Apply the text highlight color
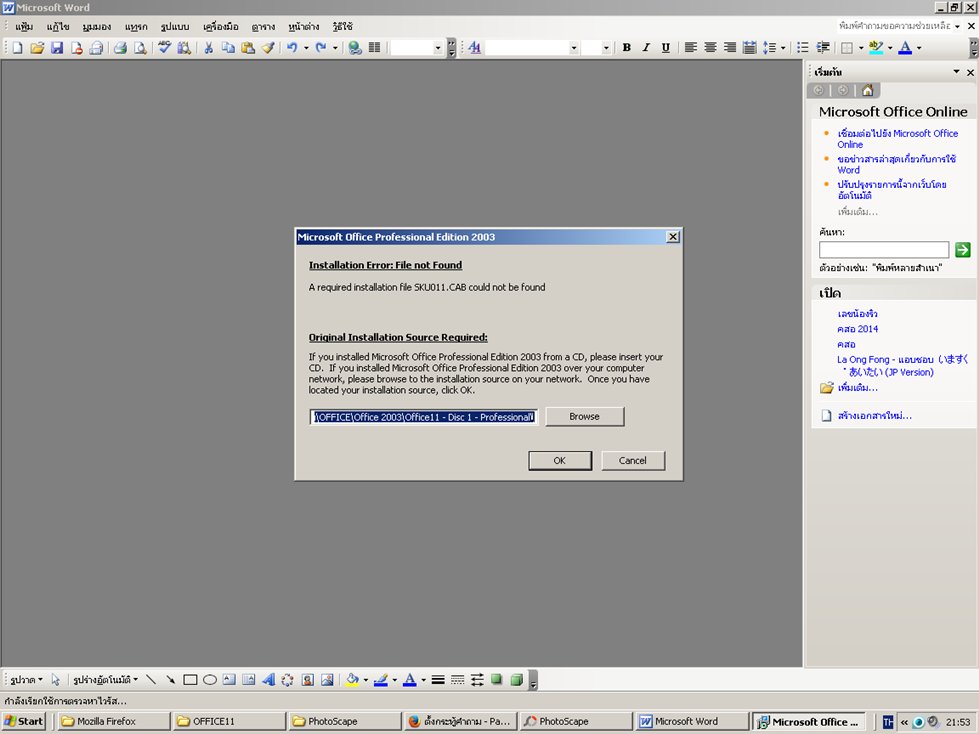This screenshot has height=734, width=979. point(876,47)
